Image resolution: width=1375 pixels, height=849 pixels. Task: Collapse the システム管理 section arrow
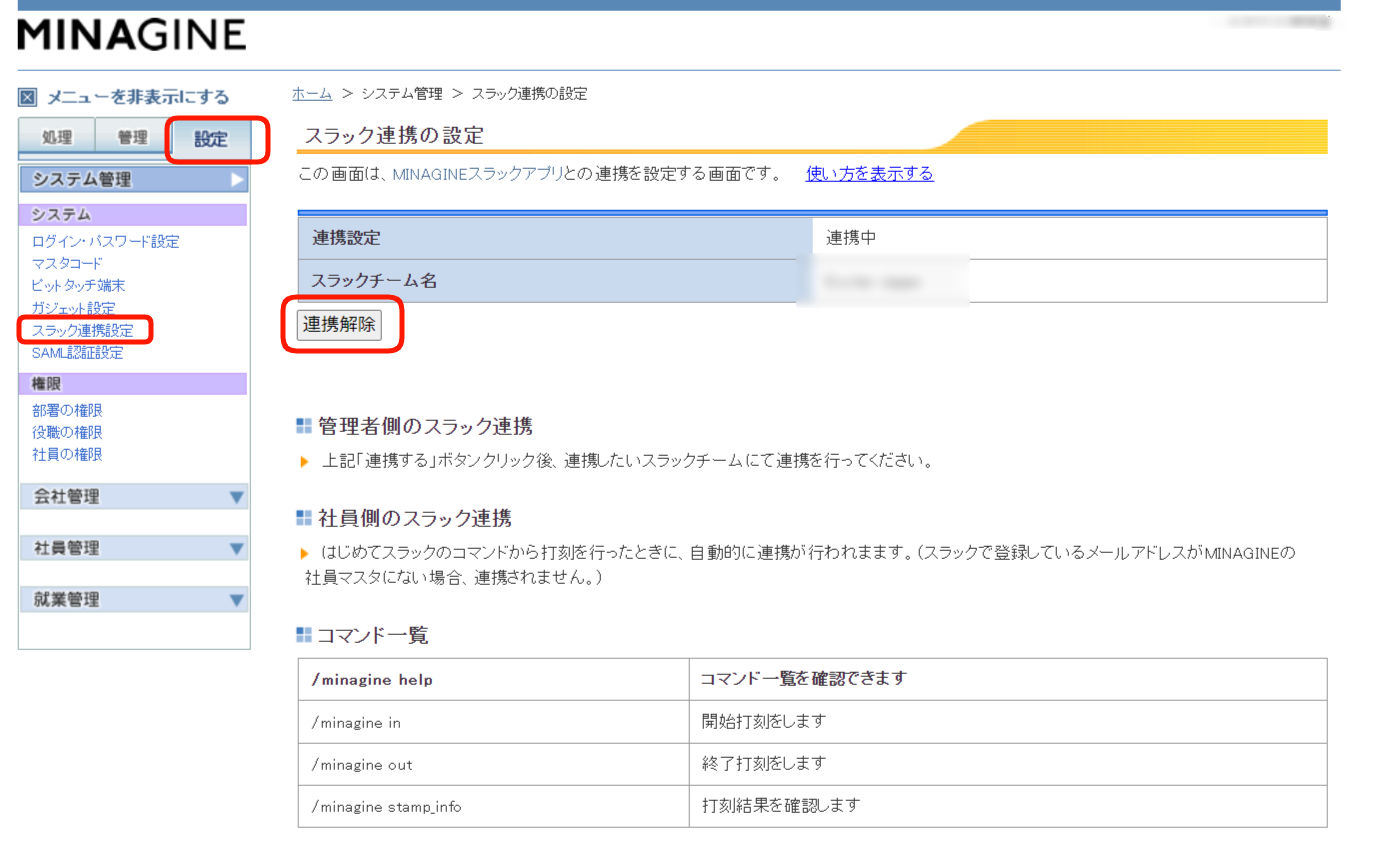(x=237, y=180)
